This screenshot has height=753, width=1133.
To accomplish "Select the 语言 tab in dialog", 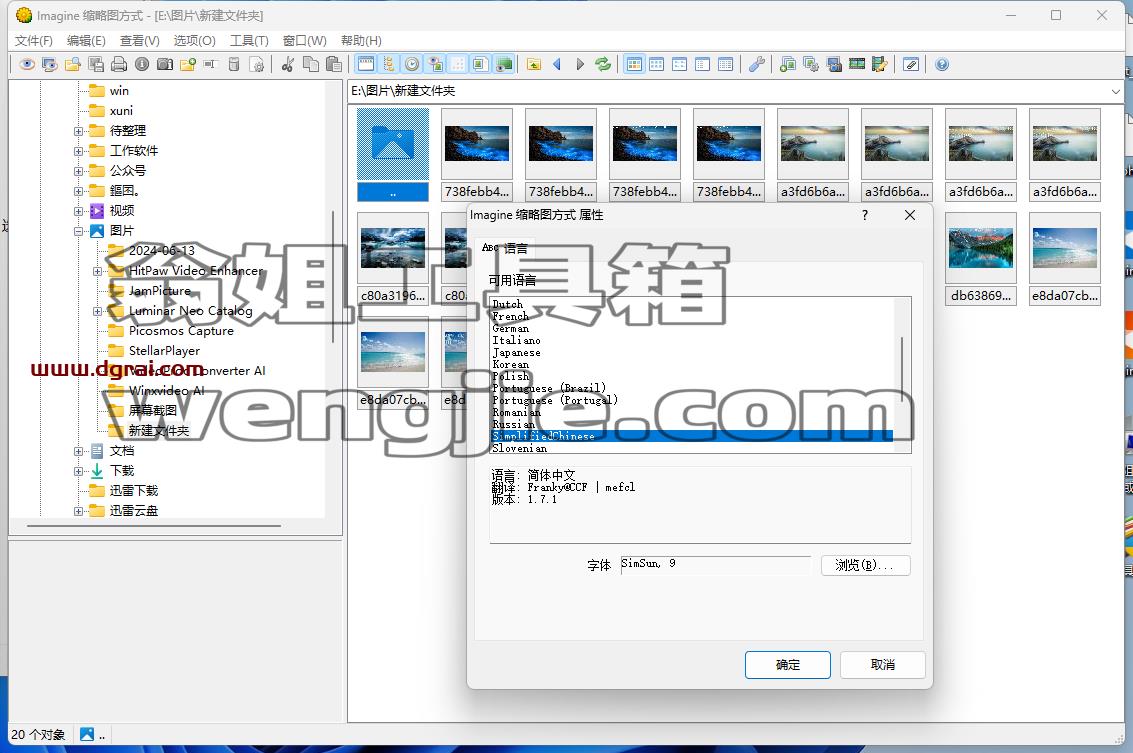I will (504, 248).
